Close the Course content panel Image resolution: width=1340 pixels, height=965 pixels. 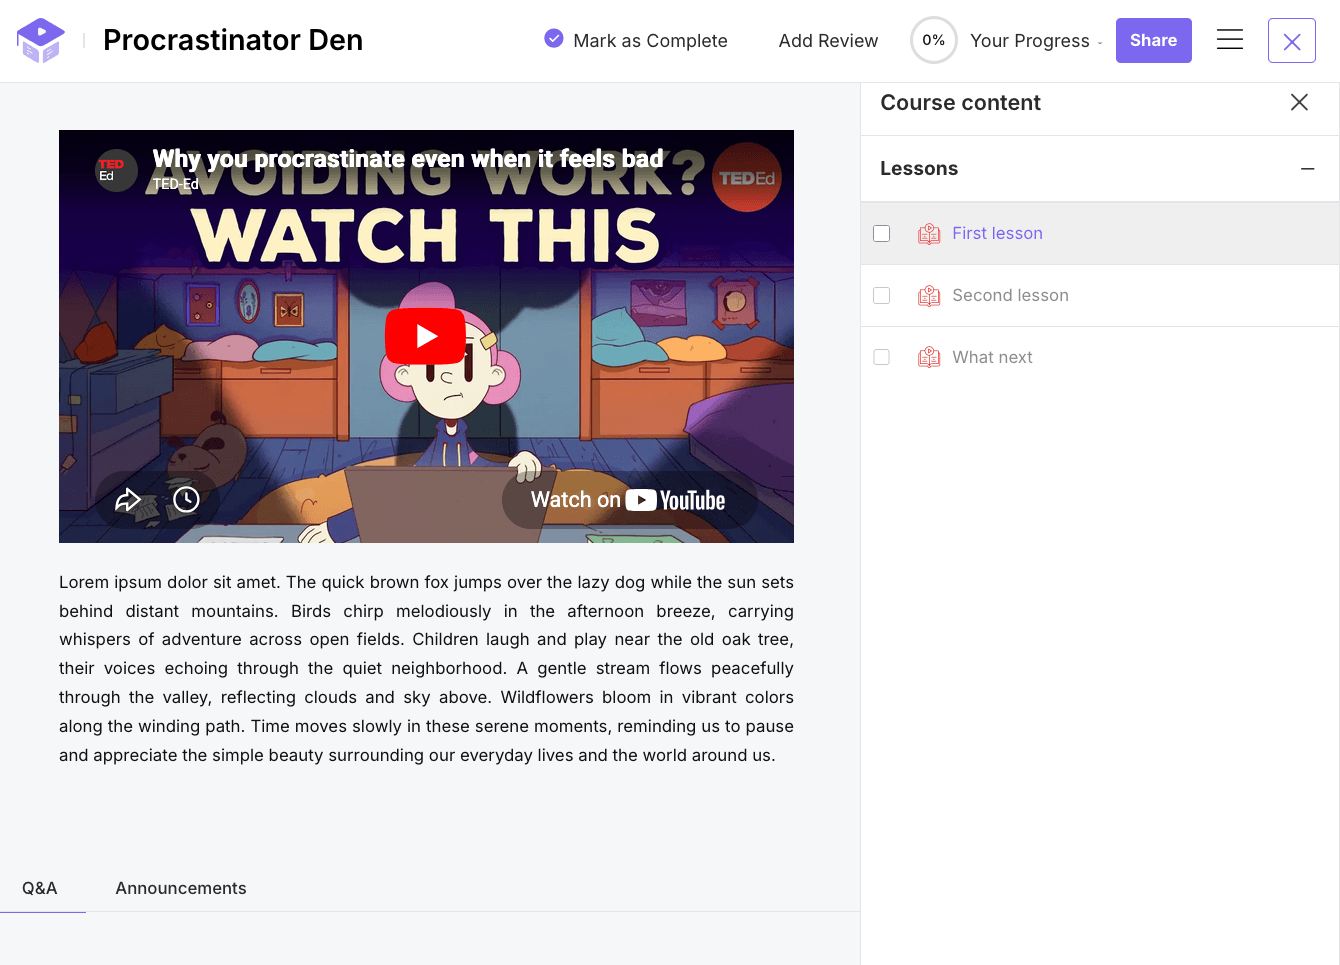tap(1299, 102)
